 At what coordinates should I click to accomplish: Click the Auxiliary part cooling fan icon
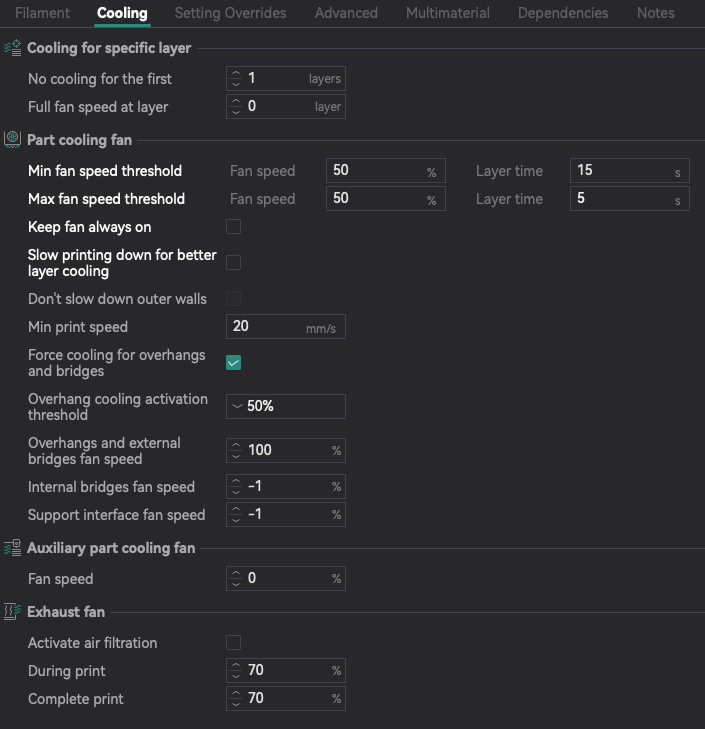click(x=13, y=548)
